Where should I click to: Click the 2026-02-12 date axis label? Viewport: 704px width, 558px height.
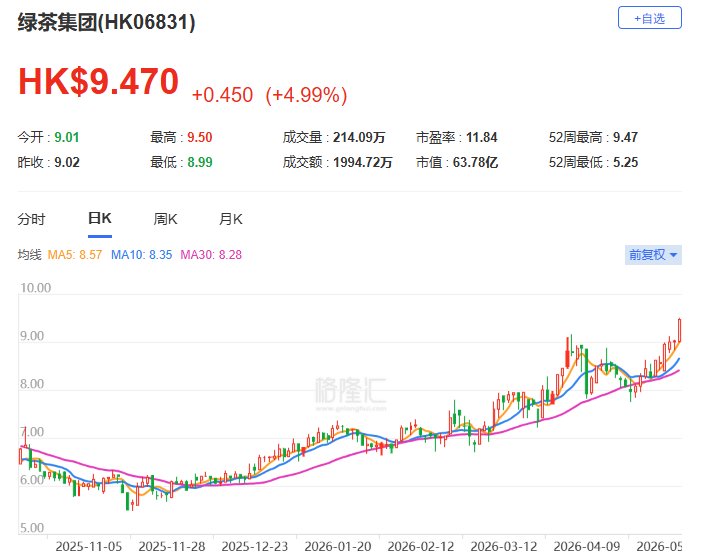pyautogui.click(x=421, y=546)
